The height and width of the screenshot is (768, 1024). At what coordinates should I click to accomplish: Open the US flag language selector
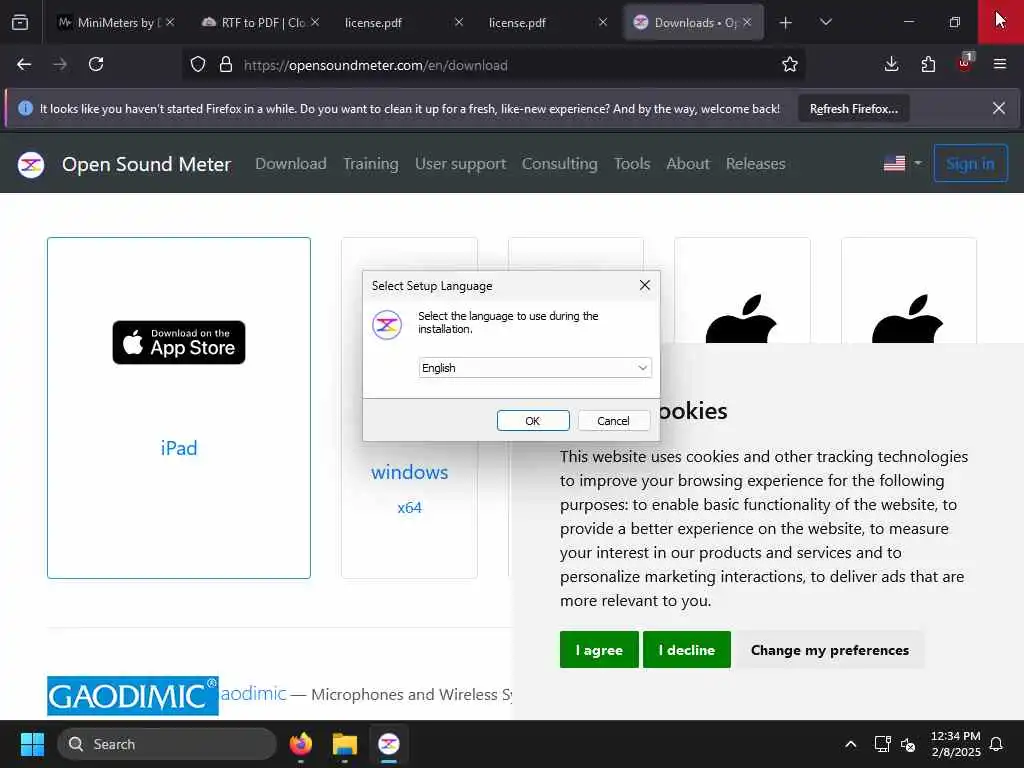coord(902,163)
